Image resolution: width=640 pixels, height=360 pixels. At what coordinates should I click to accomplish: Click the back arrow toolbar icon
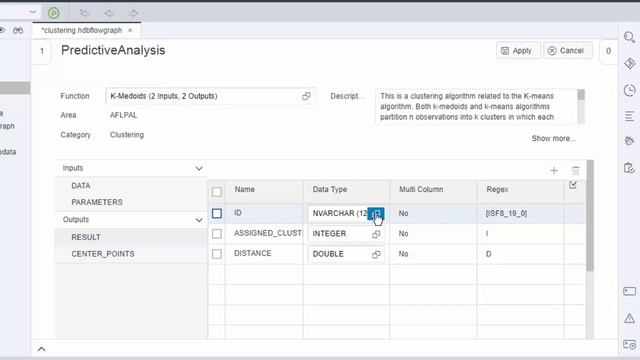[x=109, y=13]
